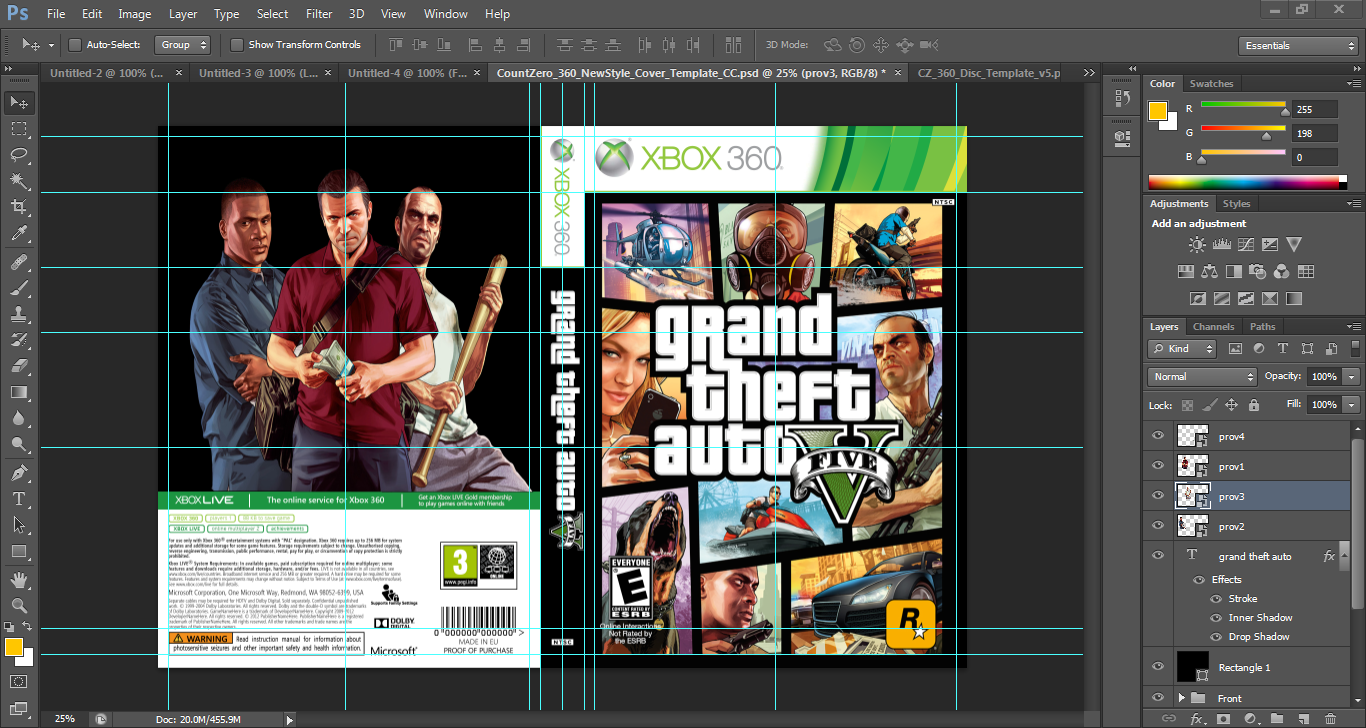Expand the Front layer group
This screenshot has height=728, width=1366.
[1181, 698]
